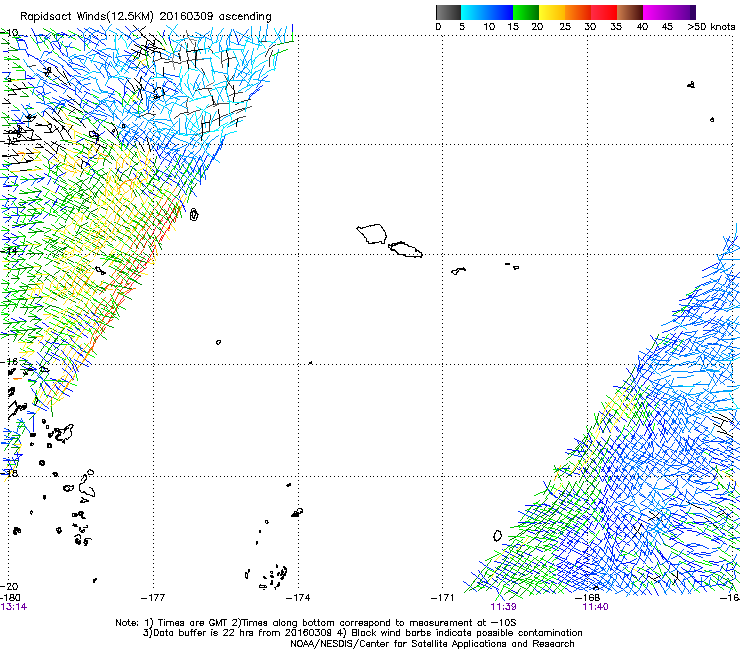Image resolution: width=740 pixels, height=650 pixels.
Task: Click the "-177" longitude axis label
Action: [x=153, y=598]
